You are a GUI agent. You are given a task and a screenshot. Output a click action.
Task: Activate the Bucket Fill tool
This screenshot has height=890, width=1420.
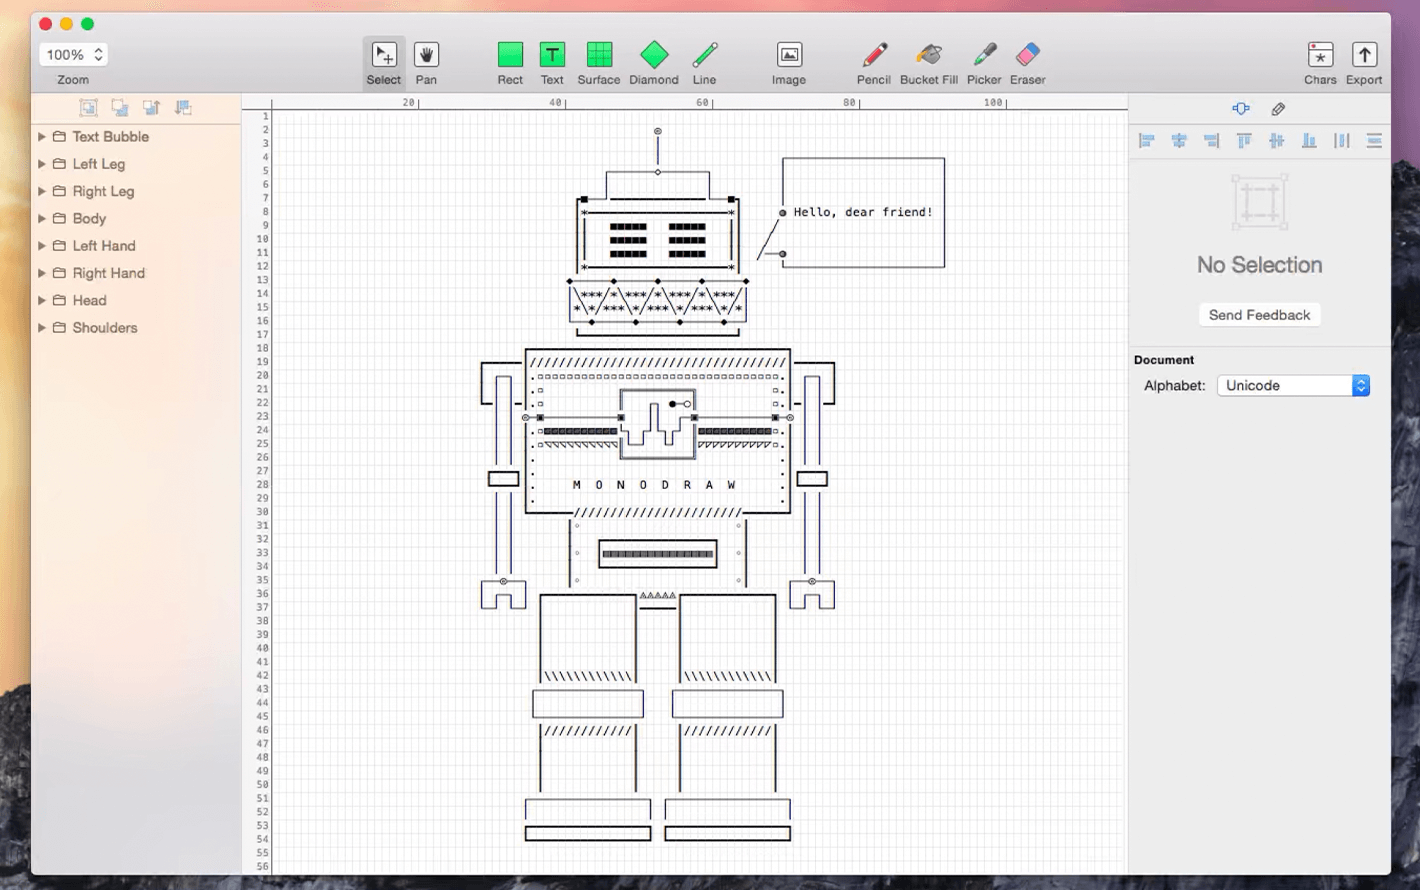pyautogui.click(x=929, y=63)
